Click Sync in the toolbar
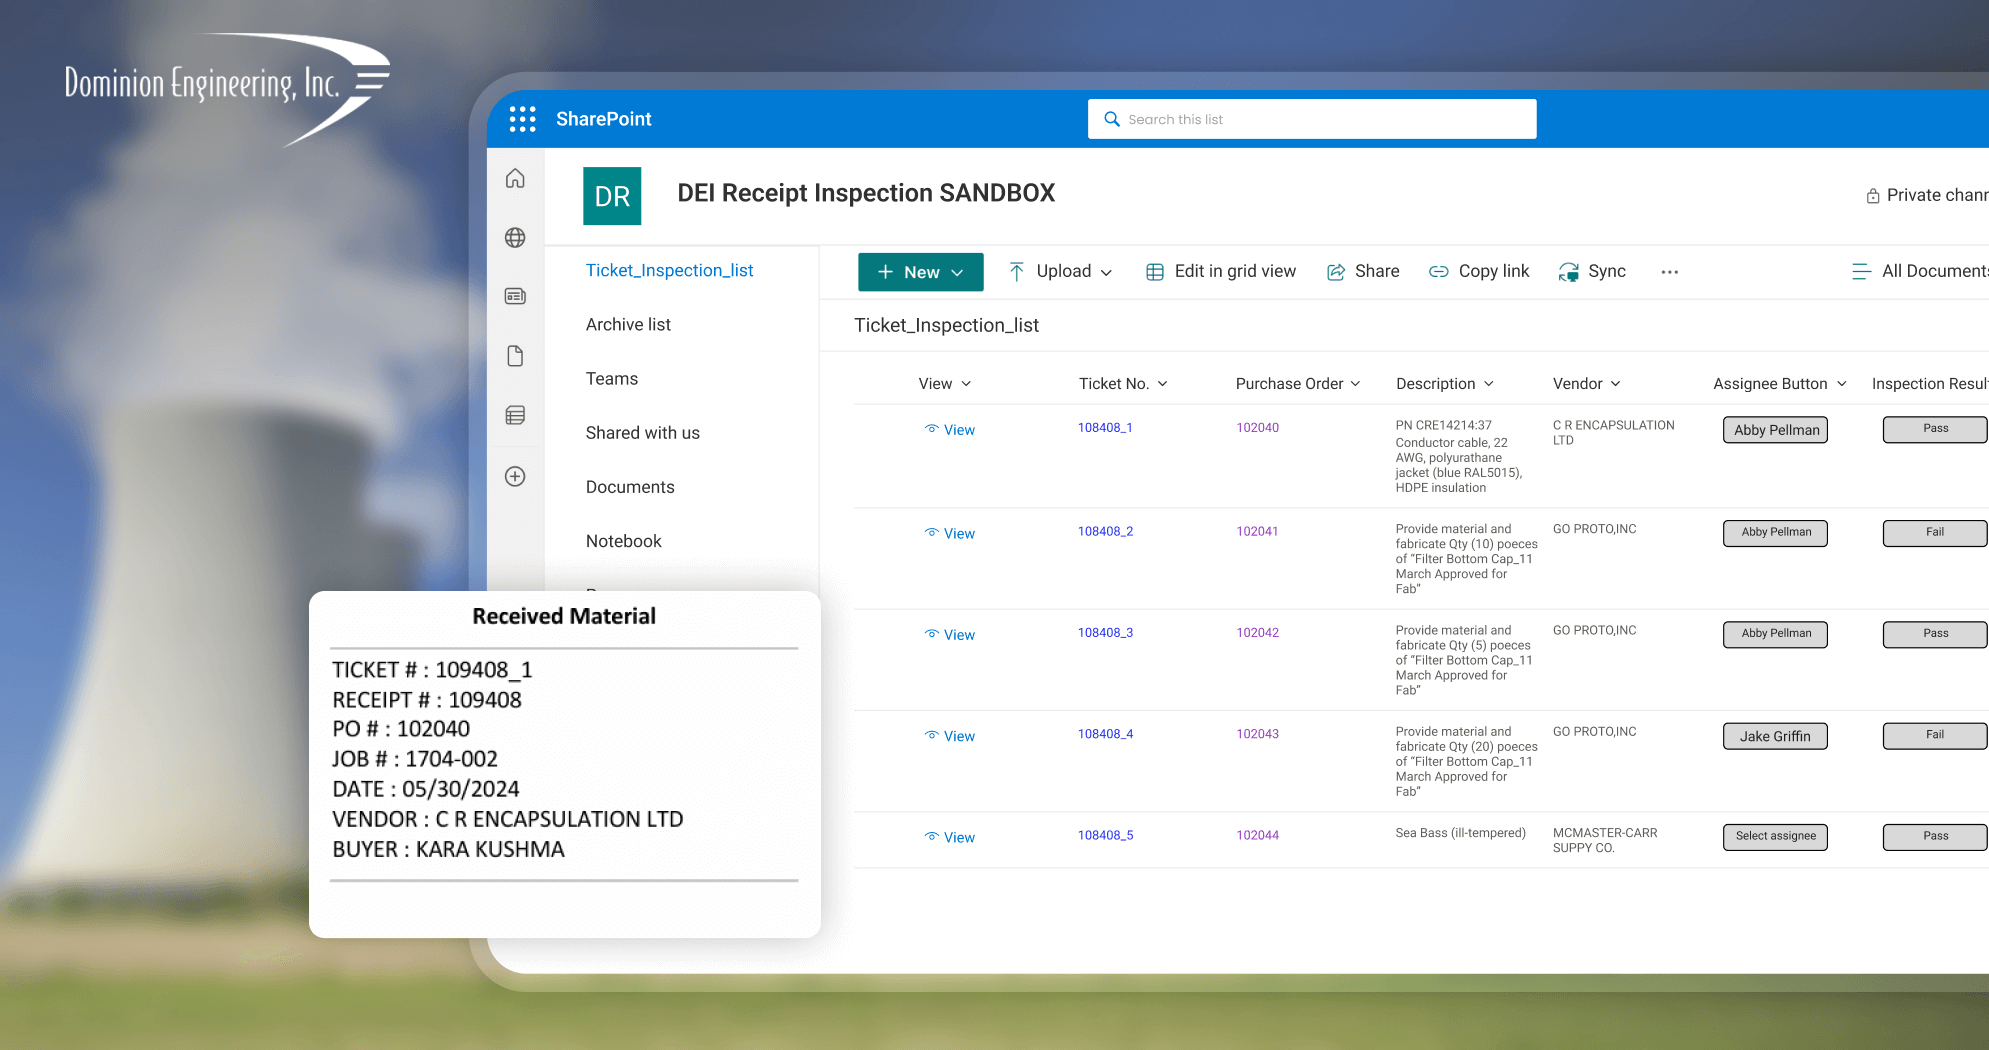 (x=1592, y=271)
